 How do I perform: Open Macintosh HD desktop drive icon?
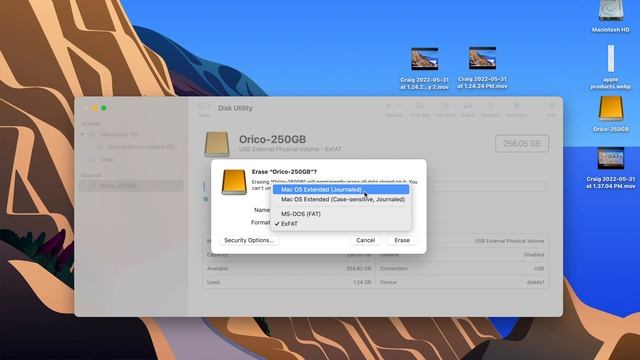(x=611, y=11)
